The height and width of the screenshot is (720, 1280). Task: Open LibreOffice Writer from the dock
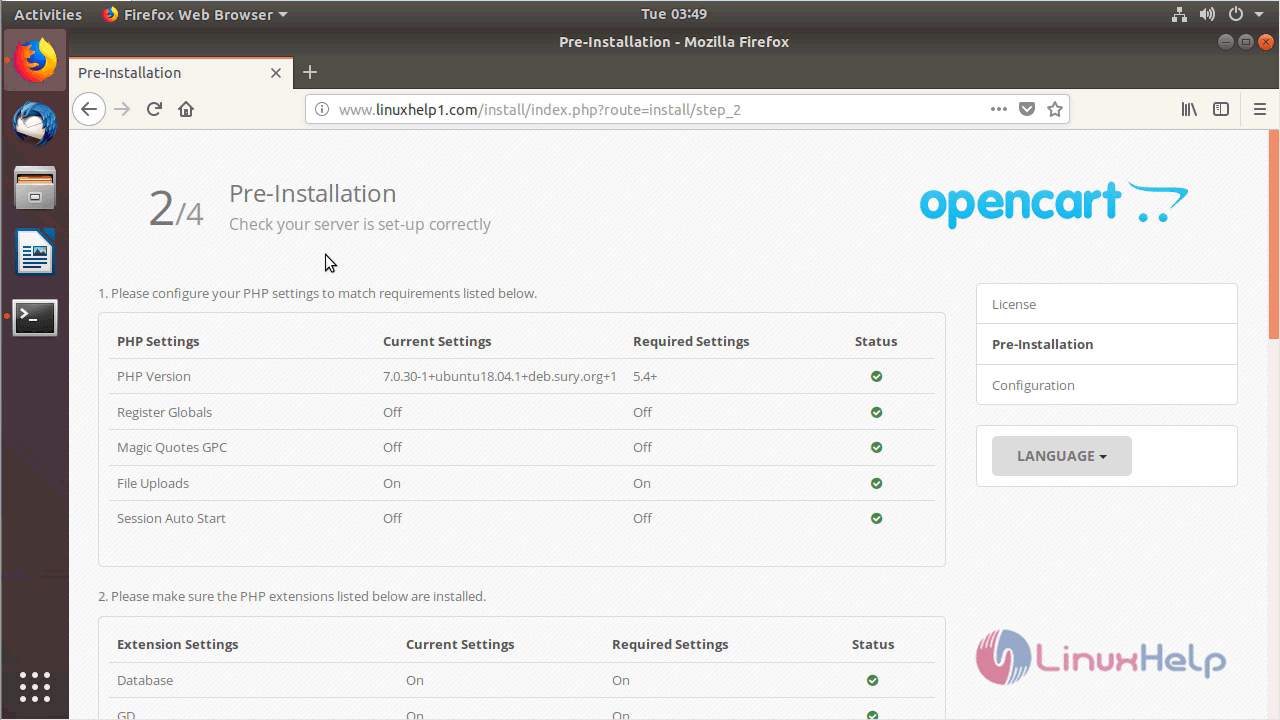35,252
